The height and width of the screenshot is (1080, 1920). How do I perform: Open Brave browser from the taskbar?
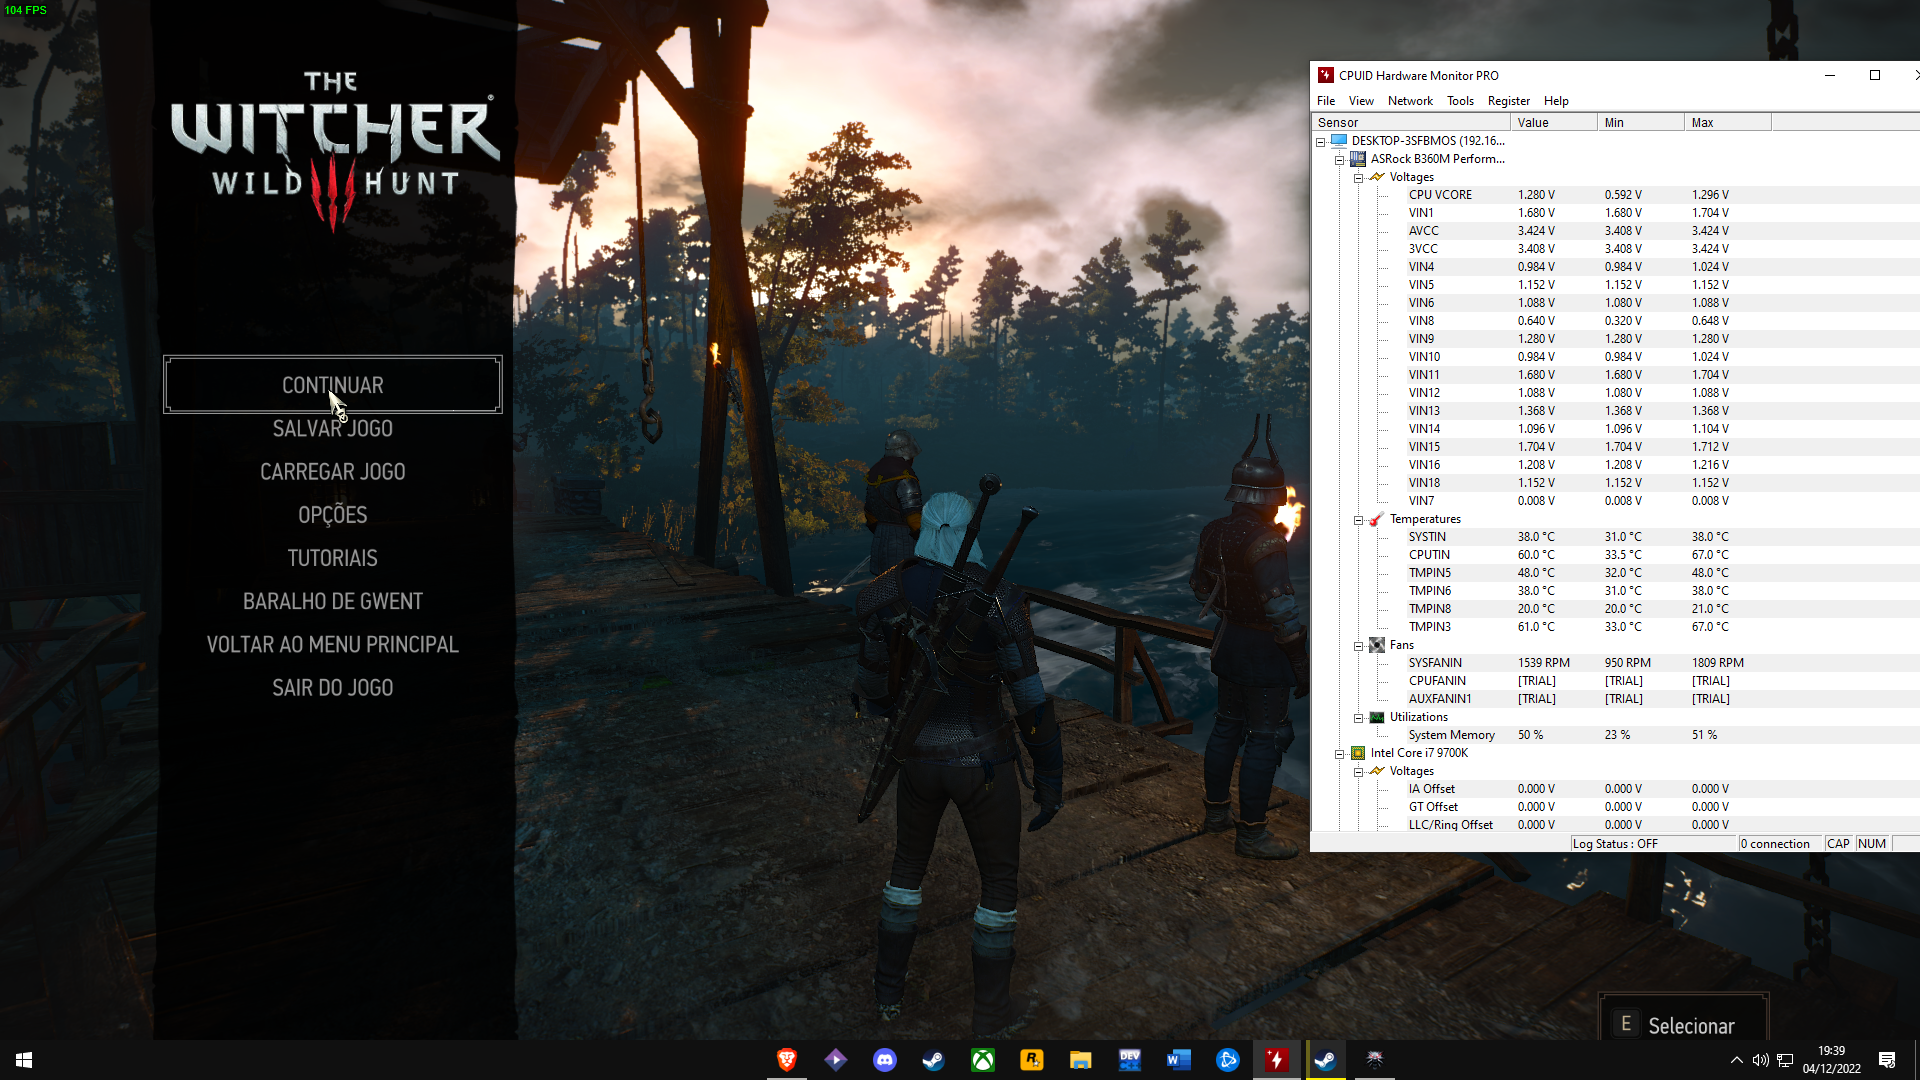786,1060
